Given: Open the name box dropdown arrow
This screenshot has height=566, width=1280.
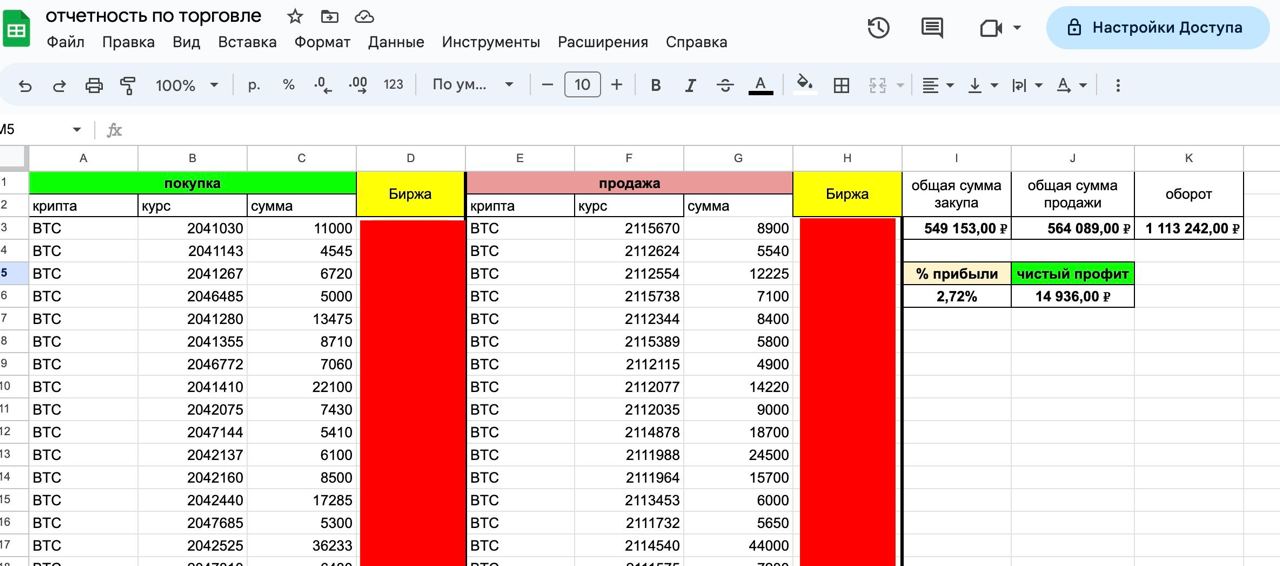Looking at the screenshot, I should [77, 130].
